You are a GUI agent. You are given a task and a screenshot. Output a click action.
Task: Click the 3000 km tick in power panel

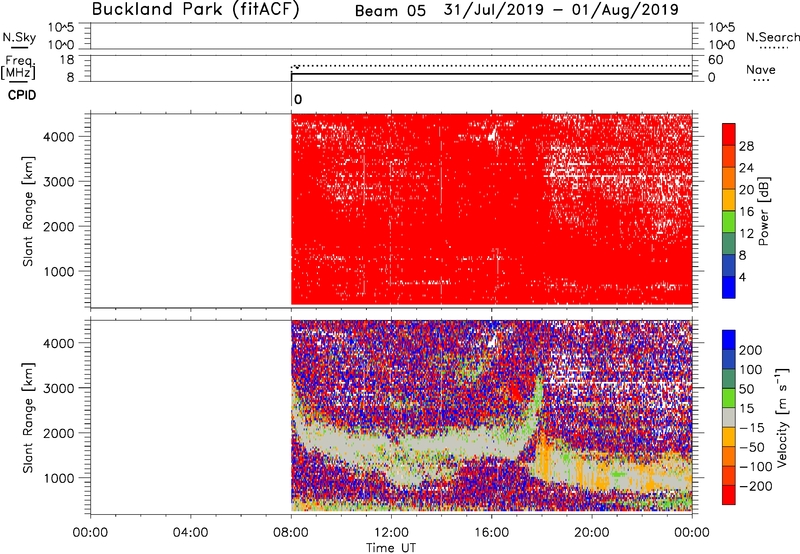(x=58, y=182)
